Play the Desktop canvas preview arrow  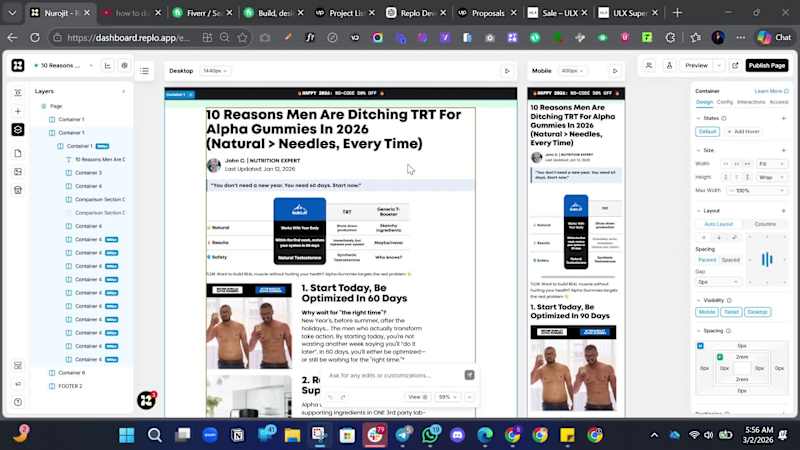pos(507,71)
